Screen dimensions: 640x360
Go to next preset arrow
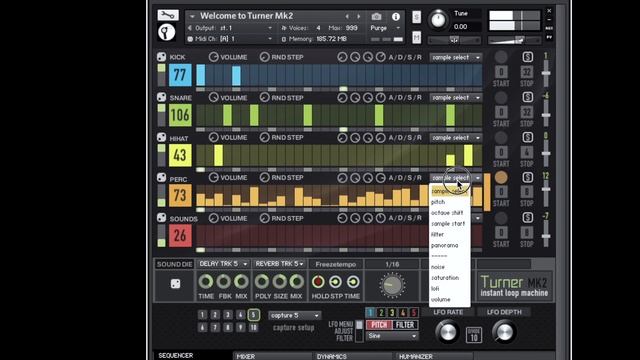[359, 16]
